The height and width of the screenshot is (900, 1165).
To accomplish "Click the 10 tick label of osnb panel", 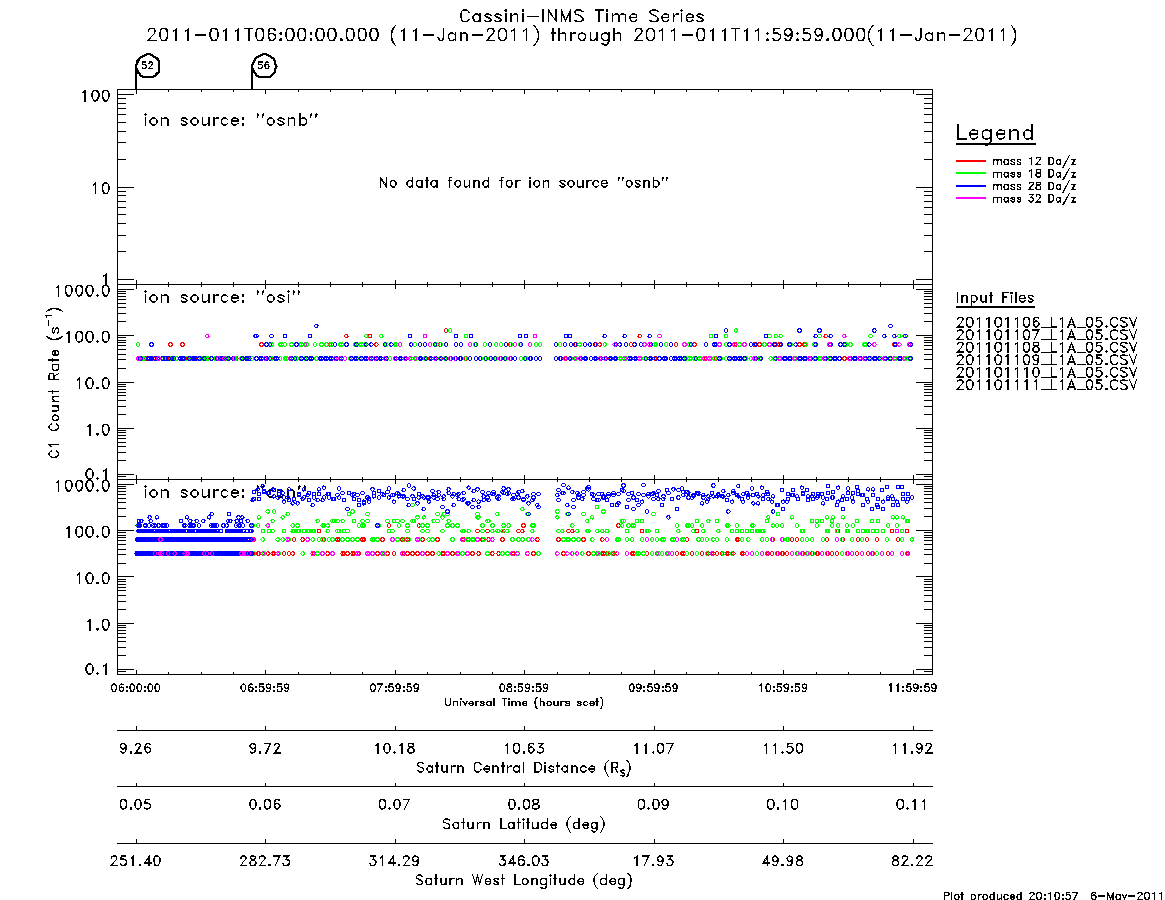I will point(101,189).
